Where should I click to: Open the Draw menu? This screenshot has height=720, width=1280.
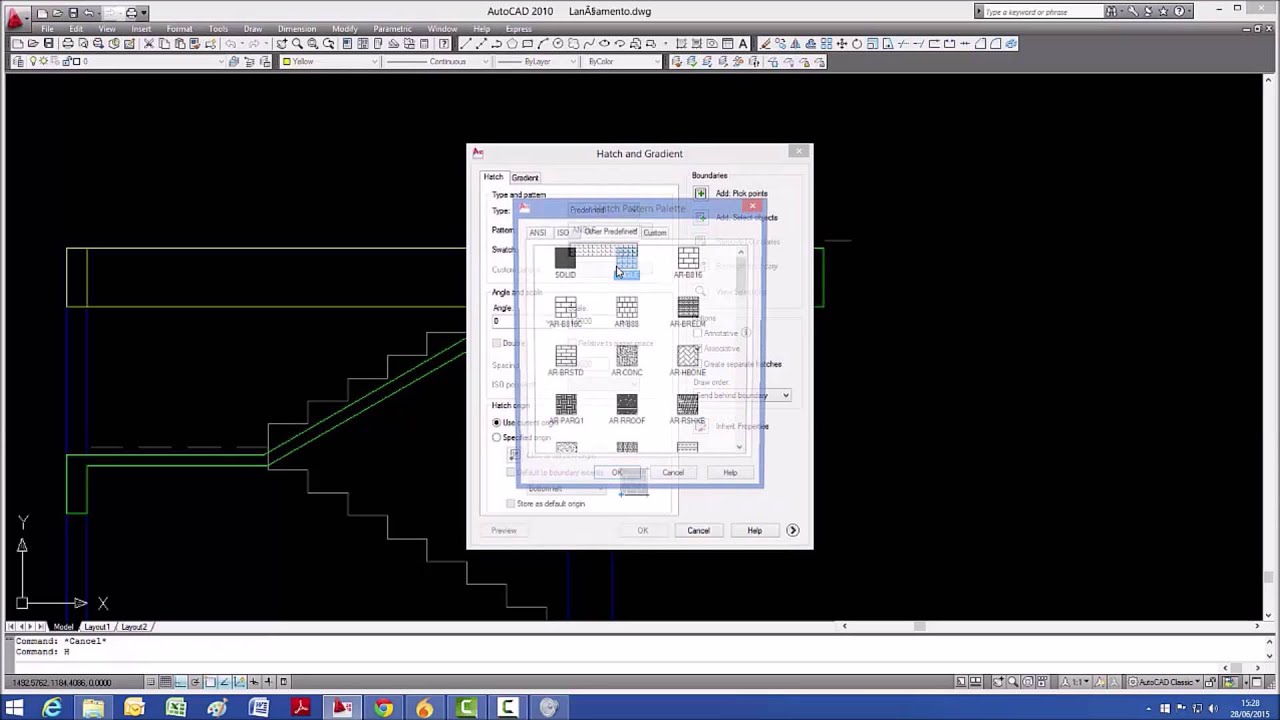point(252,28)
